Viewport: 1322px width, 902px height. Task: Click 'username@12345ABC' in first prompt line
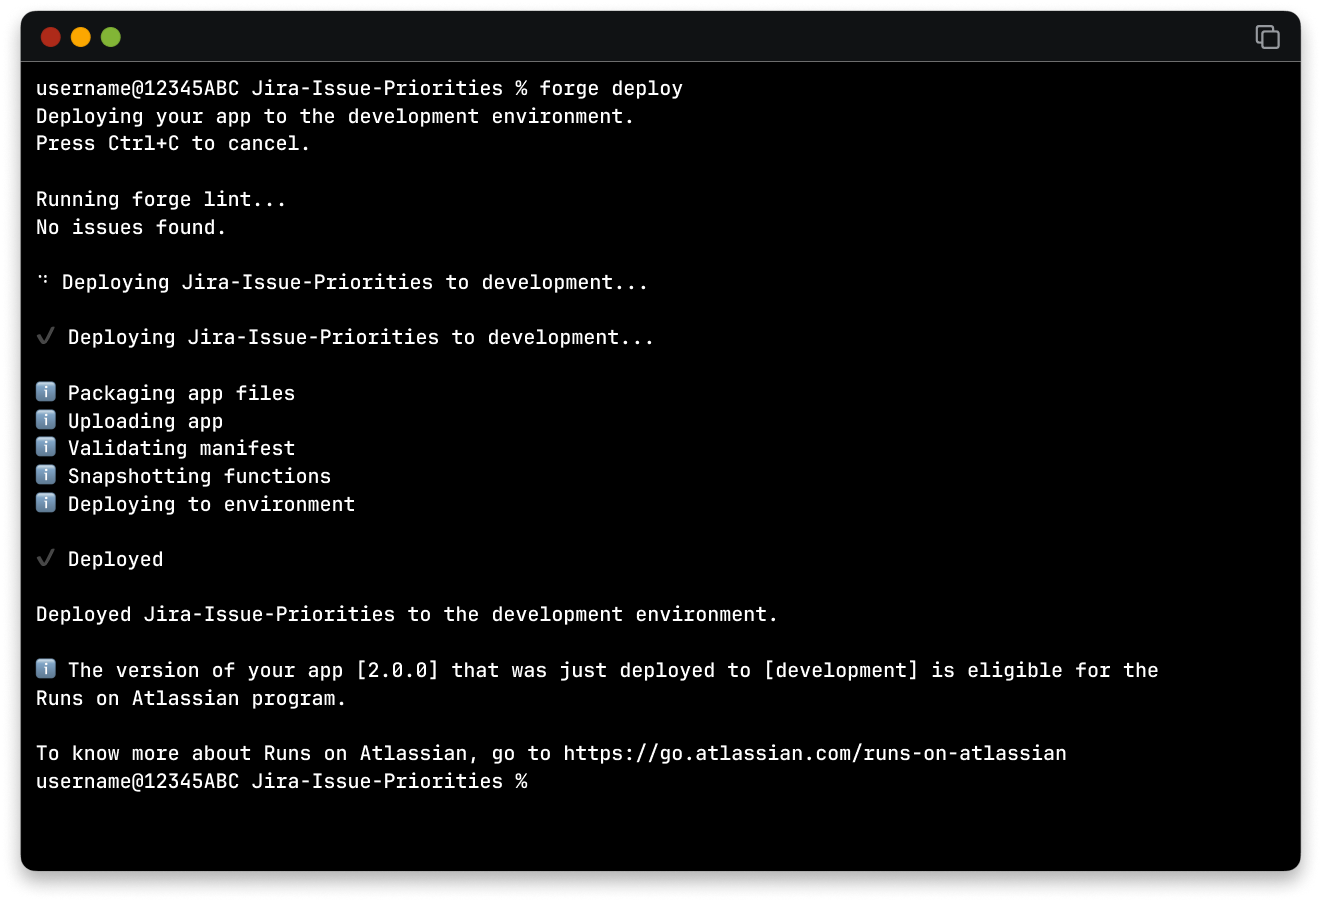tap(137, 88)
